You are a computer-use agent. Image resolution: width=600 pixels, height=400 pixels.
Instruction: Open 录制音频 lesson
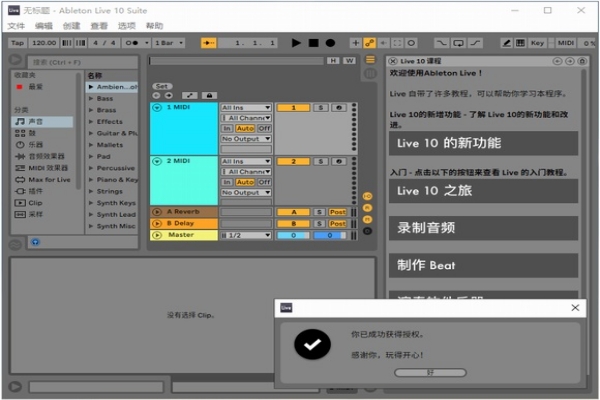click(x=483, y=228)
